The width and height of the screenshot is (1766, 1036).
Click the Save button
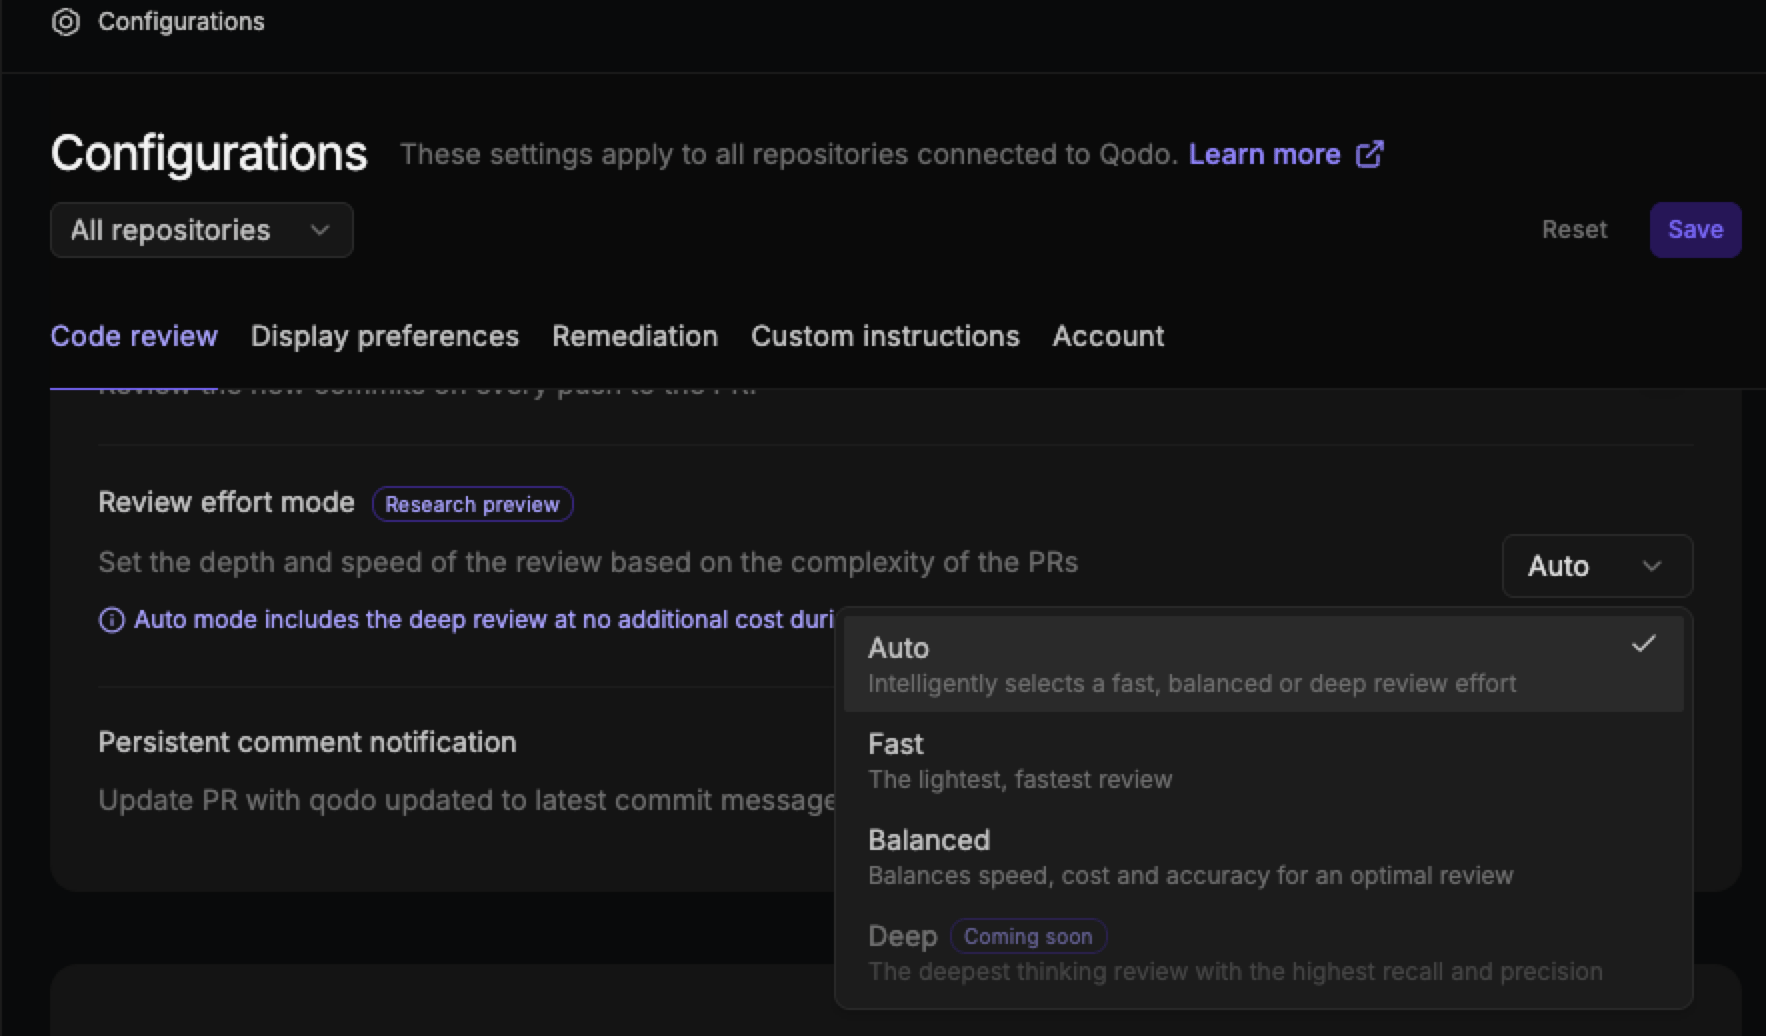point(1695,230)
